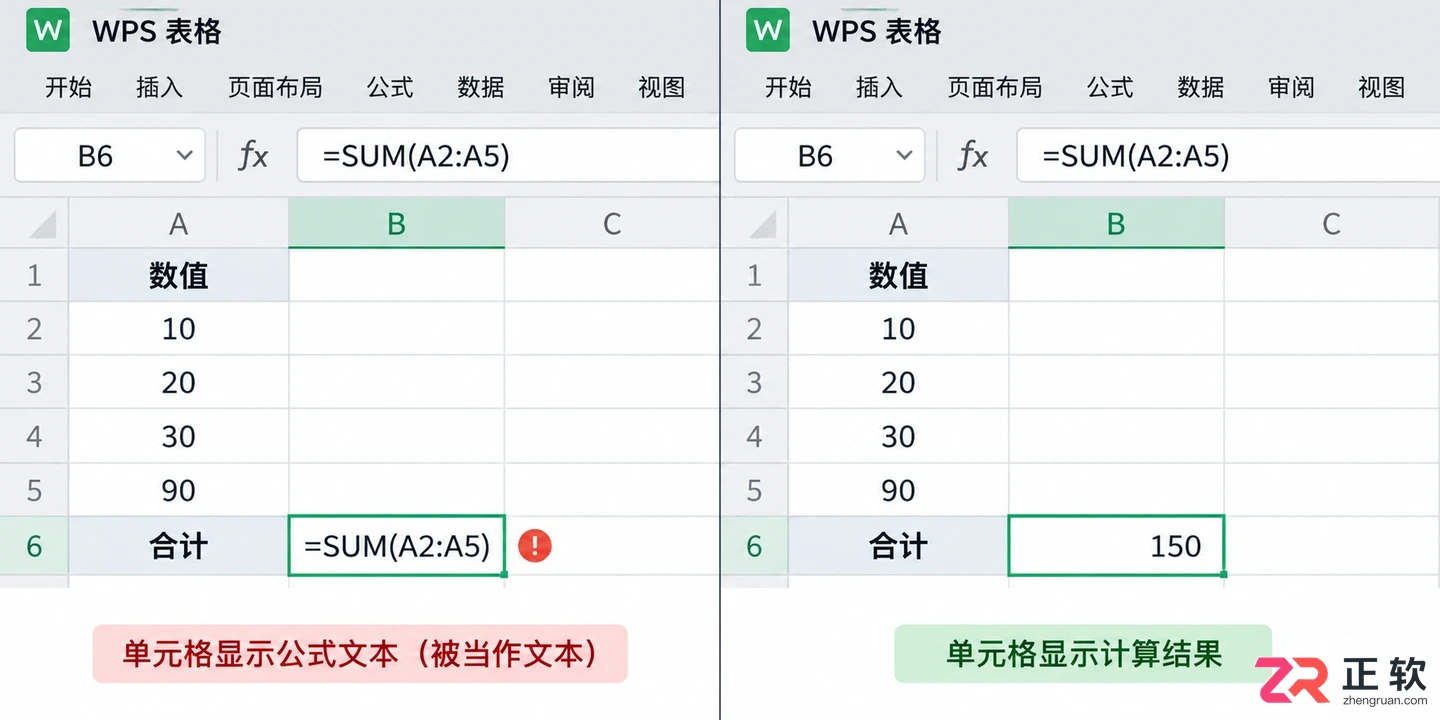
Task: Switch to 审阅 tab in right window
Action: [1292, 88]
